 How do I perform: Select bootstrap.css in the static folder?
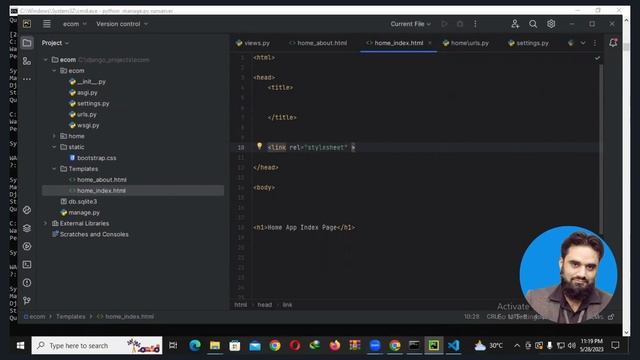[93, 158]
